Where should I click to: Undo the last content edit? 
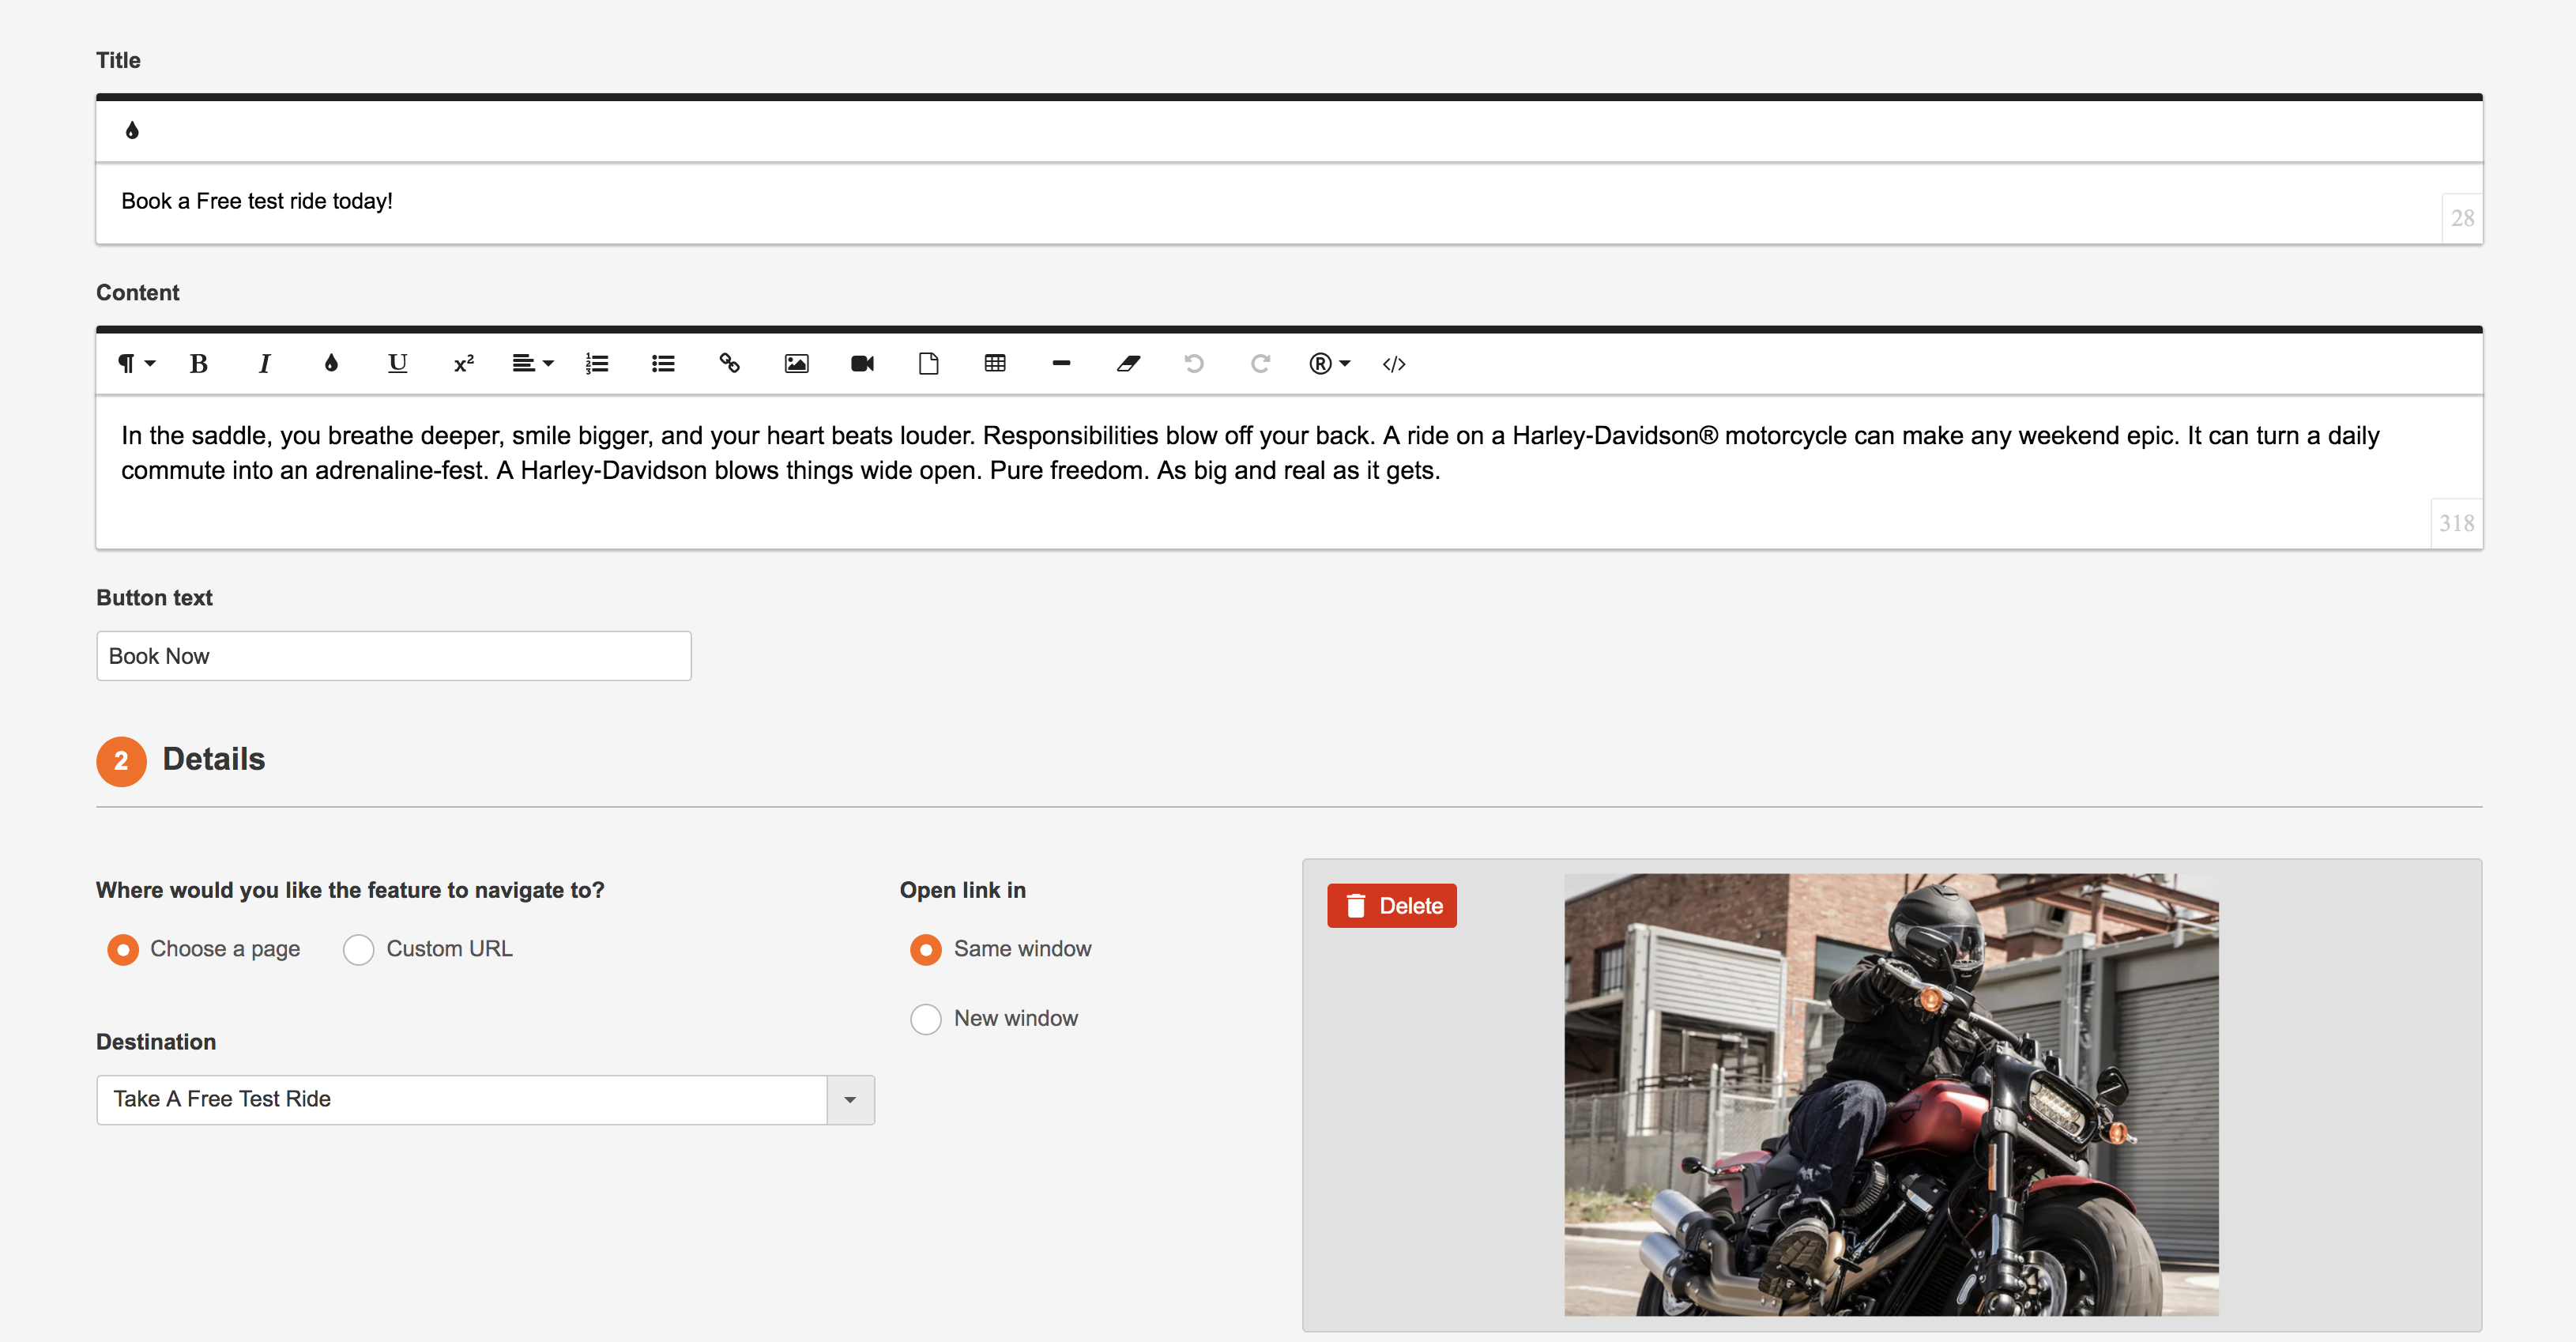(x=1194, y=363)
